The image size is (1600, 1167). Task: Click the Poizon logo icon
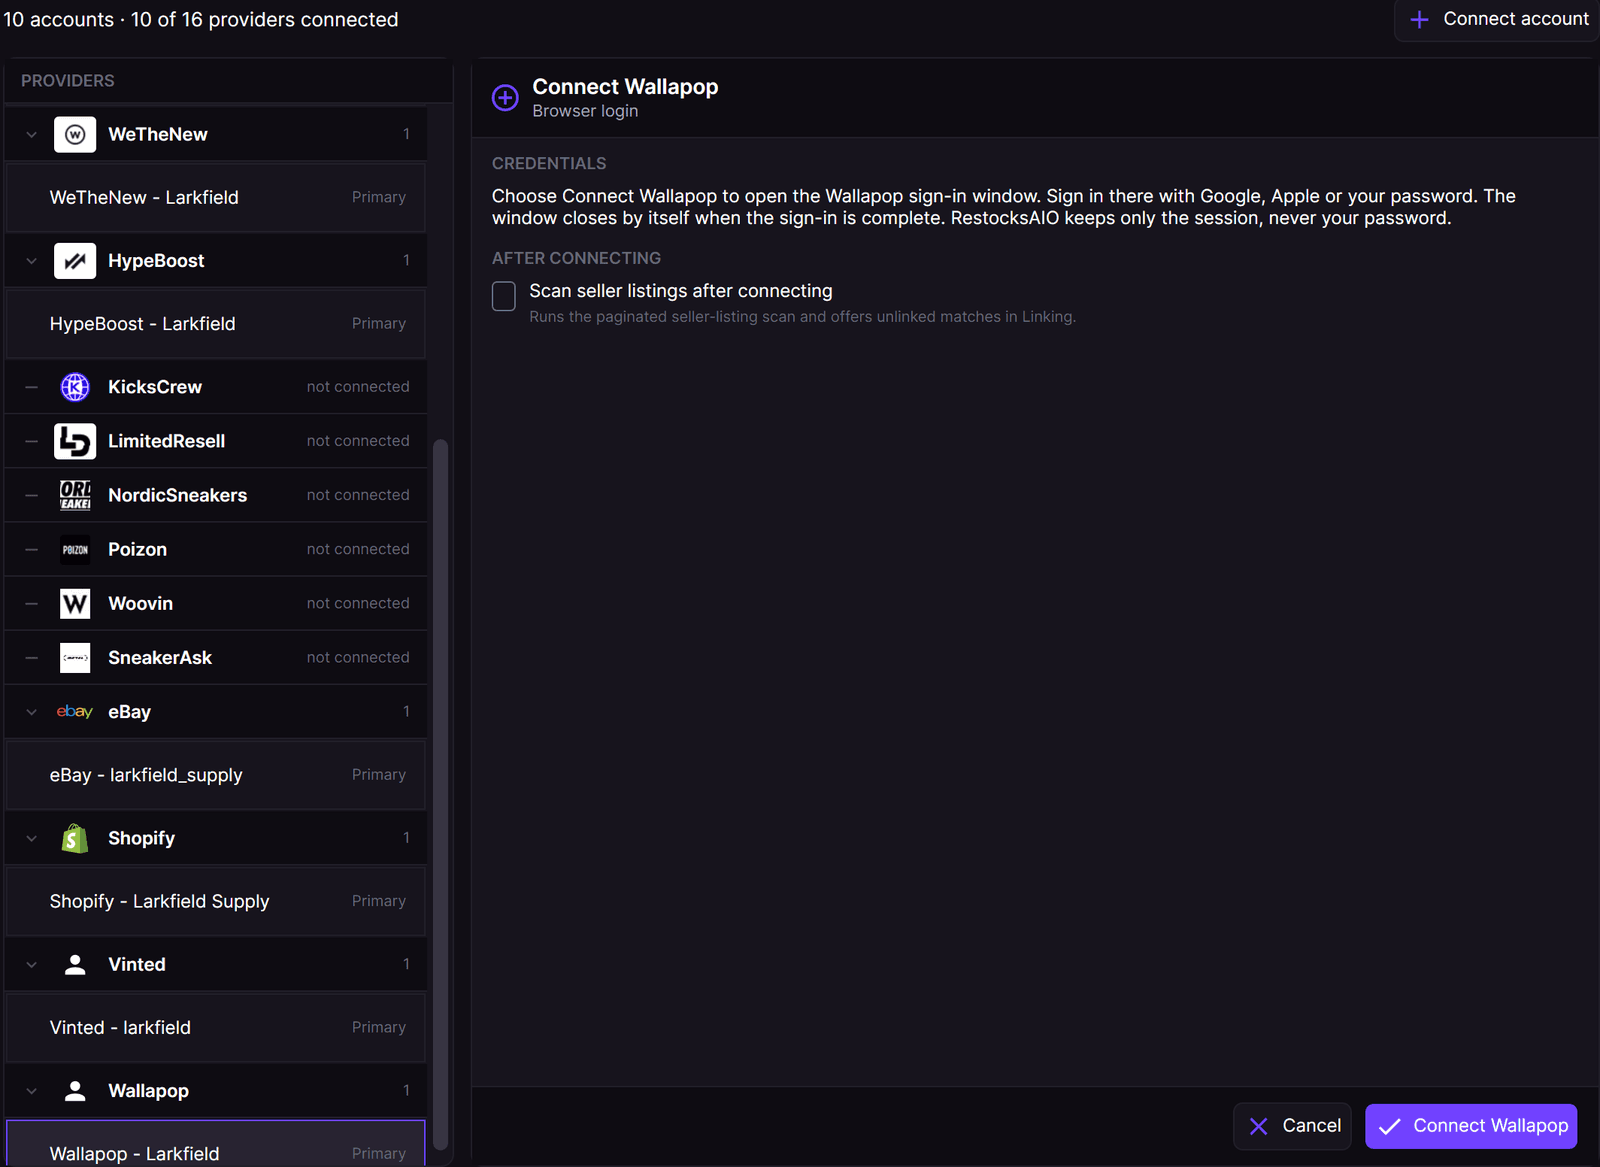click(75, 549)
